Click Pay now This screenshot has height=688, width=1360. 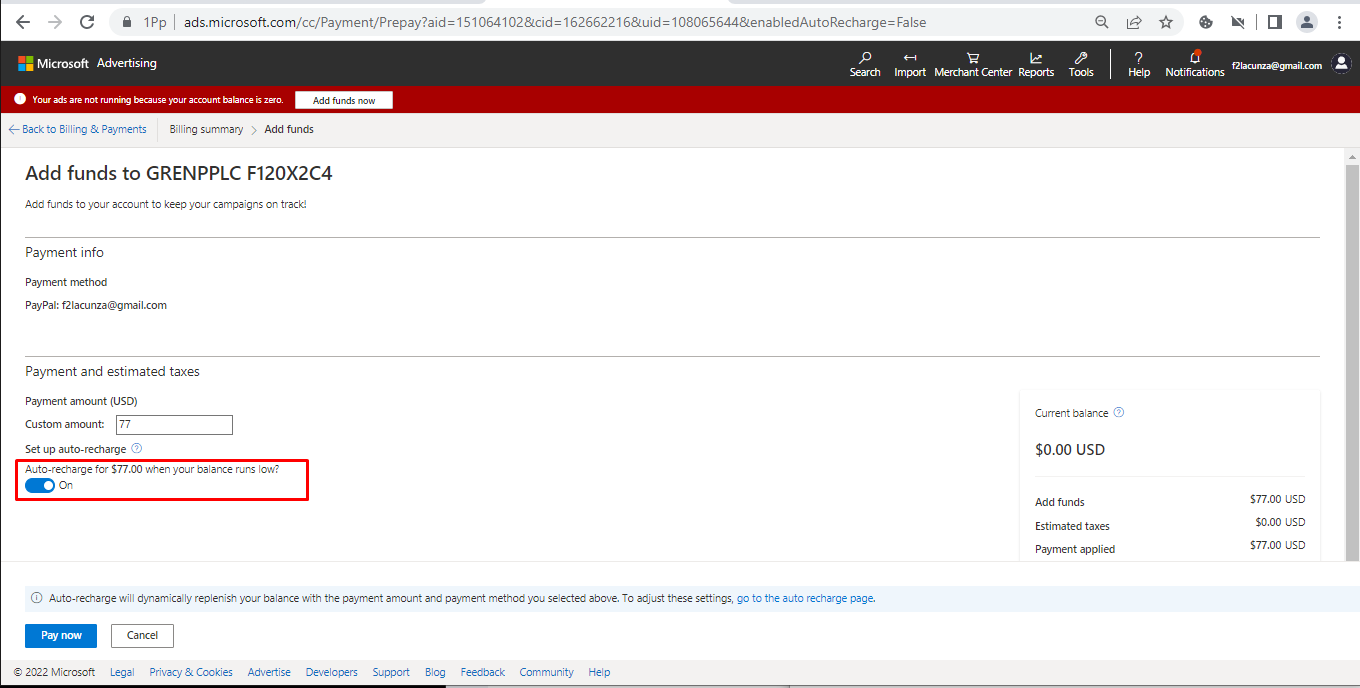tap(61, 635)
